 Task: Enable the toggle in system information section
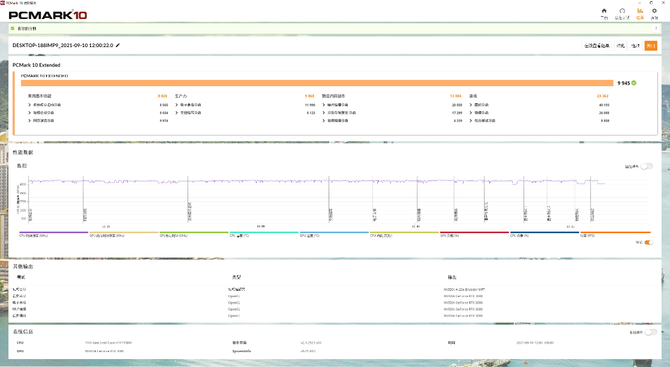[650, 332]
